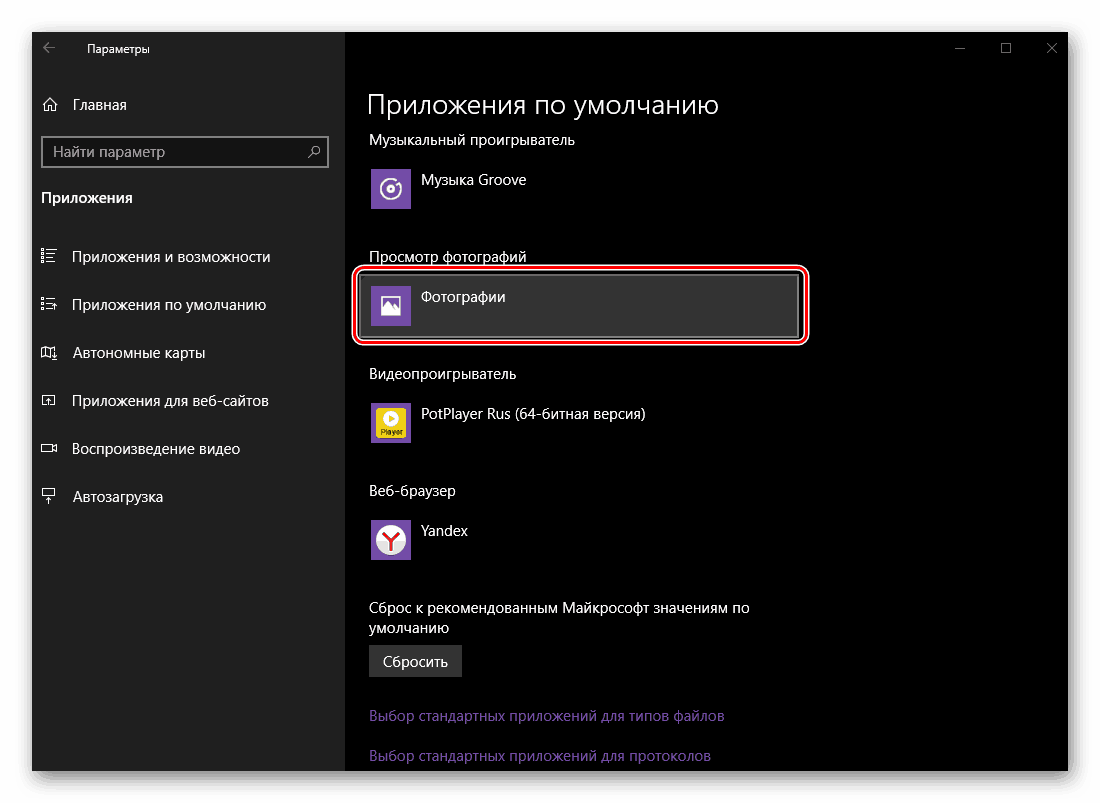Click the back arrow at top left
The height and width of the screenshot is (803, 1100).
tap(49, 47)
